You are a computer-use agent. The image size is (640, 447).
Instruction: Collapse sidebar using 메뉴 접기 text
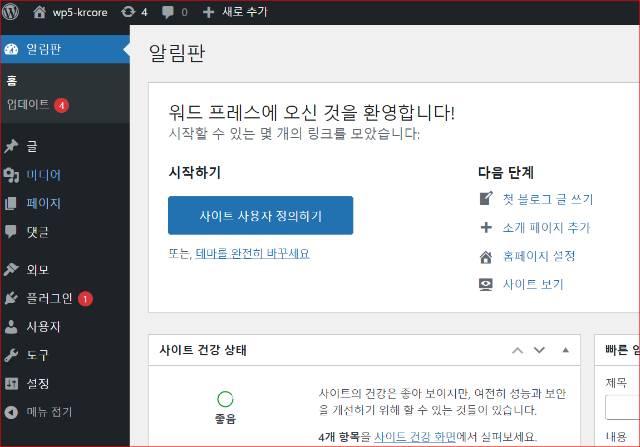click(x=49, y=412)
